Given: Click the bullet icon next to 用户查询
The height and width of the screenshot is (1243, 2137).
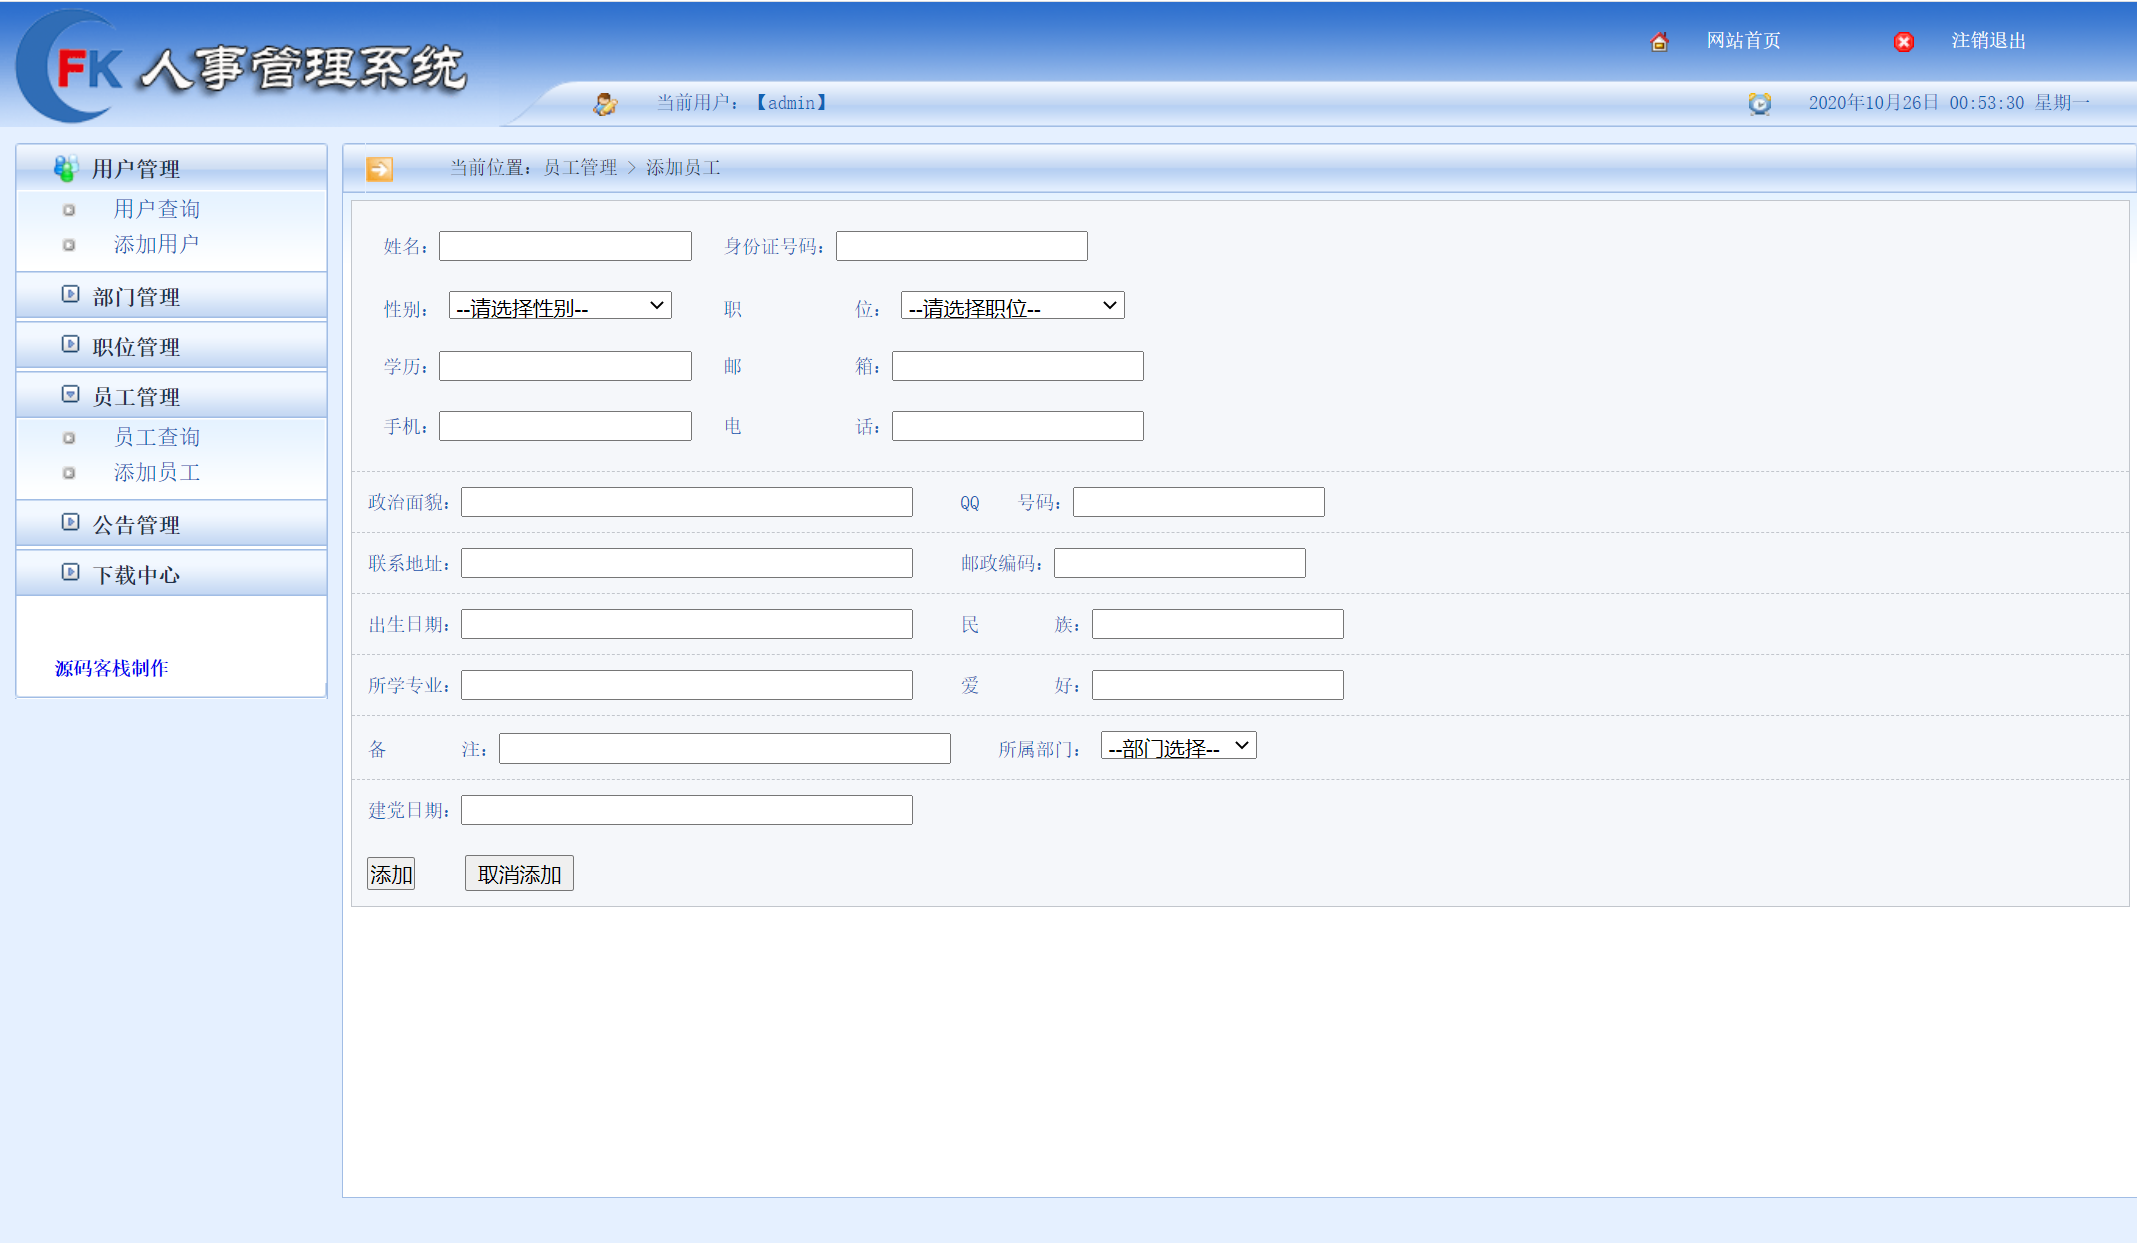Looking at the screenshot, I should point(69,210).
